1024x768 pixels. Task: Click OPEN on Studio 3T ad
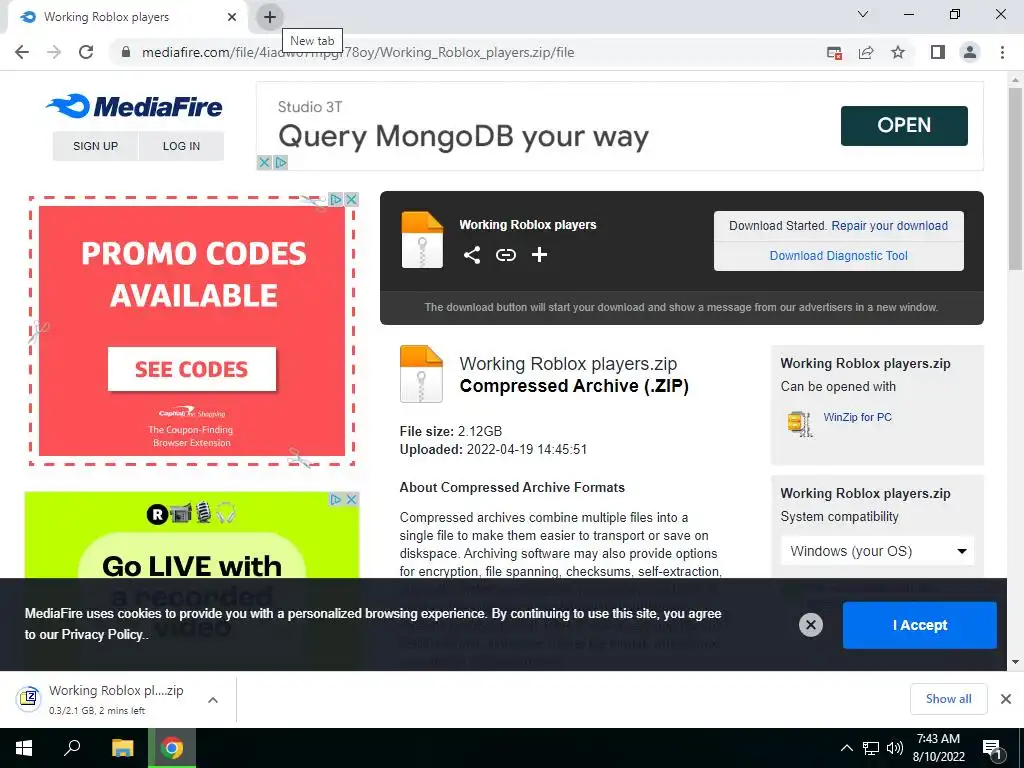click(904, 125)
